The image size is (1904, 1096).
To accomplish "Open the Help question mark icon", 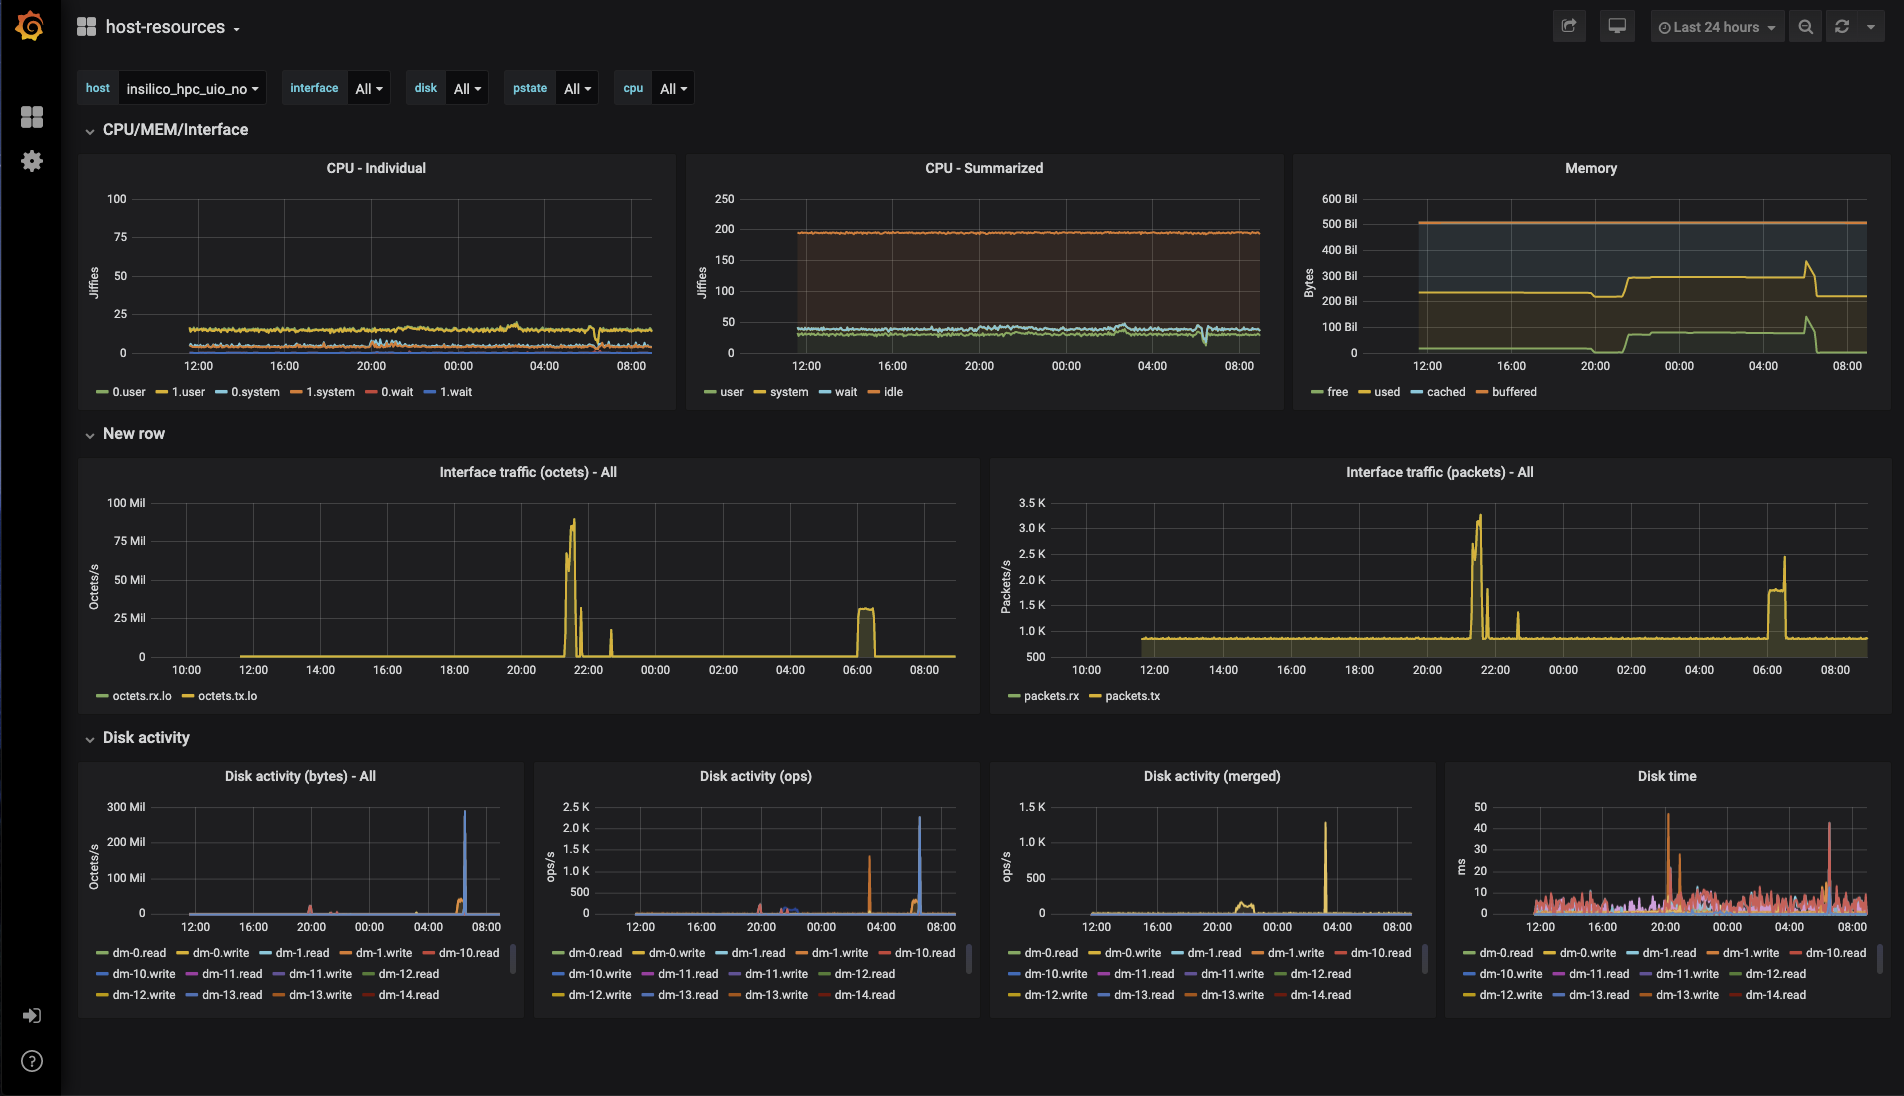I will pyautogui.click(x=32, y=1061).
